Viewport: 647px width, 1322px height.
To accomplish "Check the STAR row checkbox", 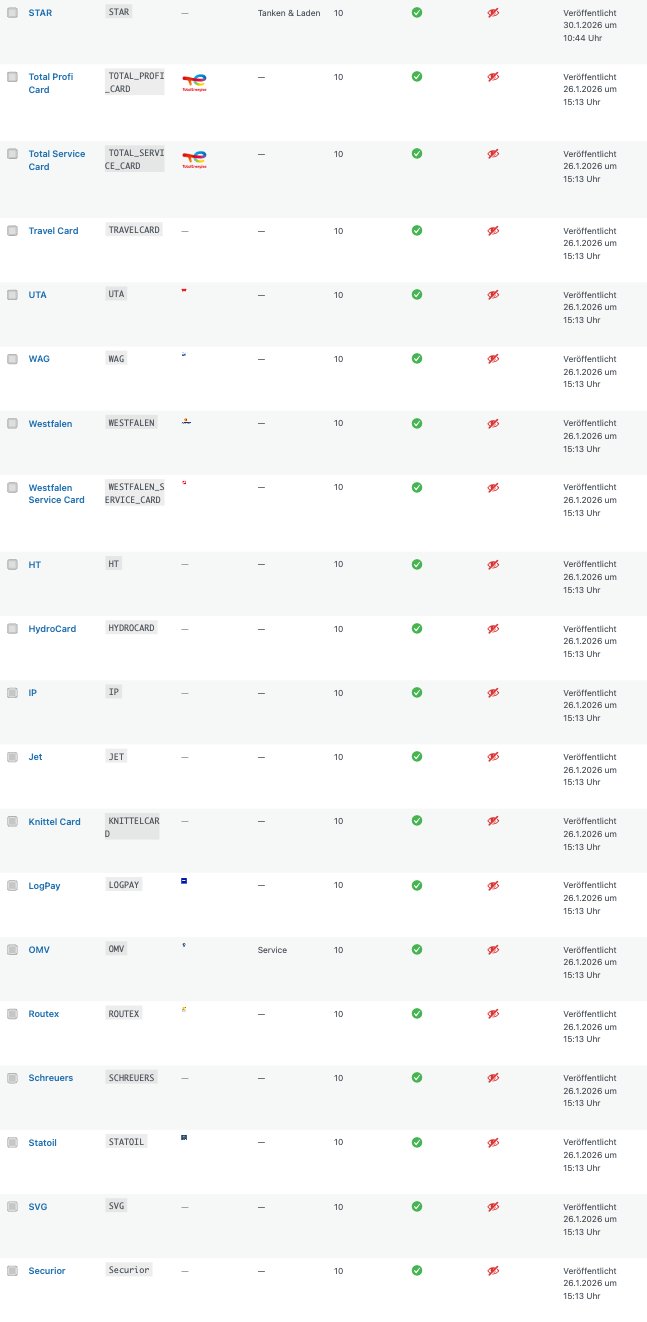I will (12, 13).
